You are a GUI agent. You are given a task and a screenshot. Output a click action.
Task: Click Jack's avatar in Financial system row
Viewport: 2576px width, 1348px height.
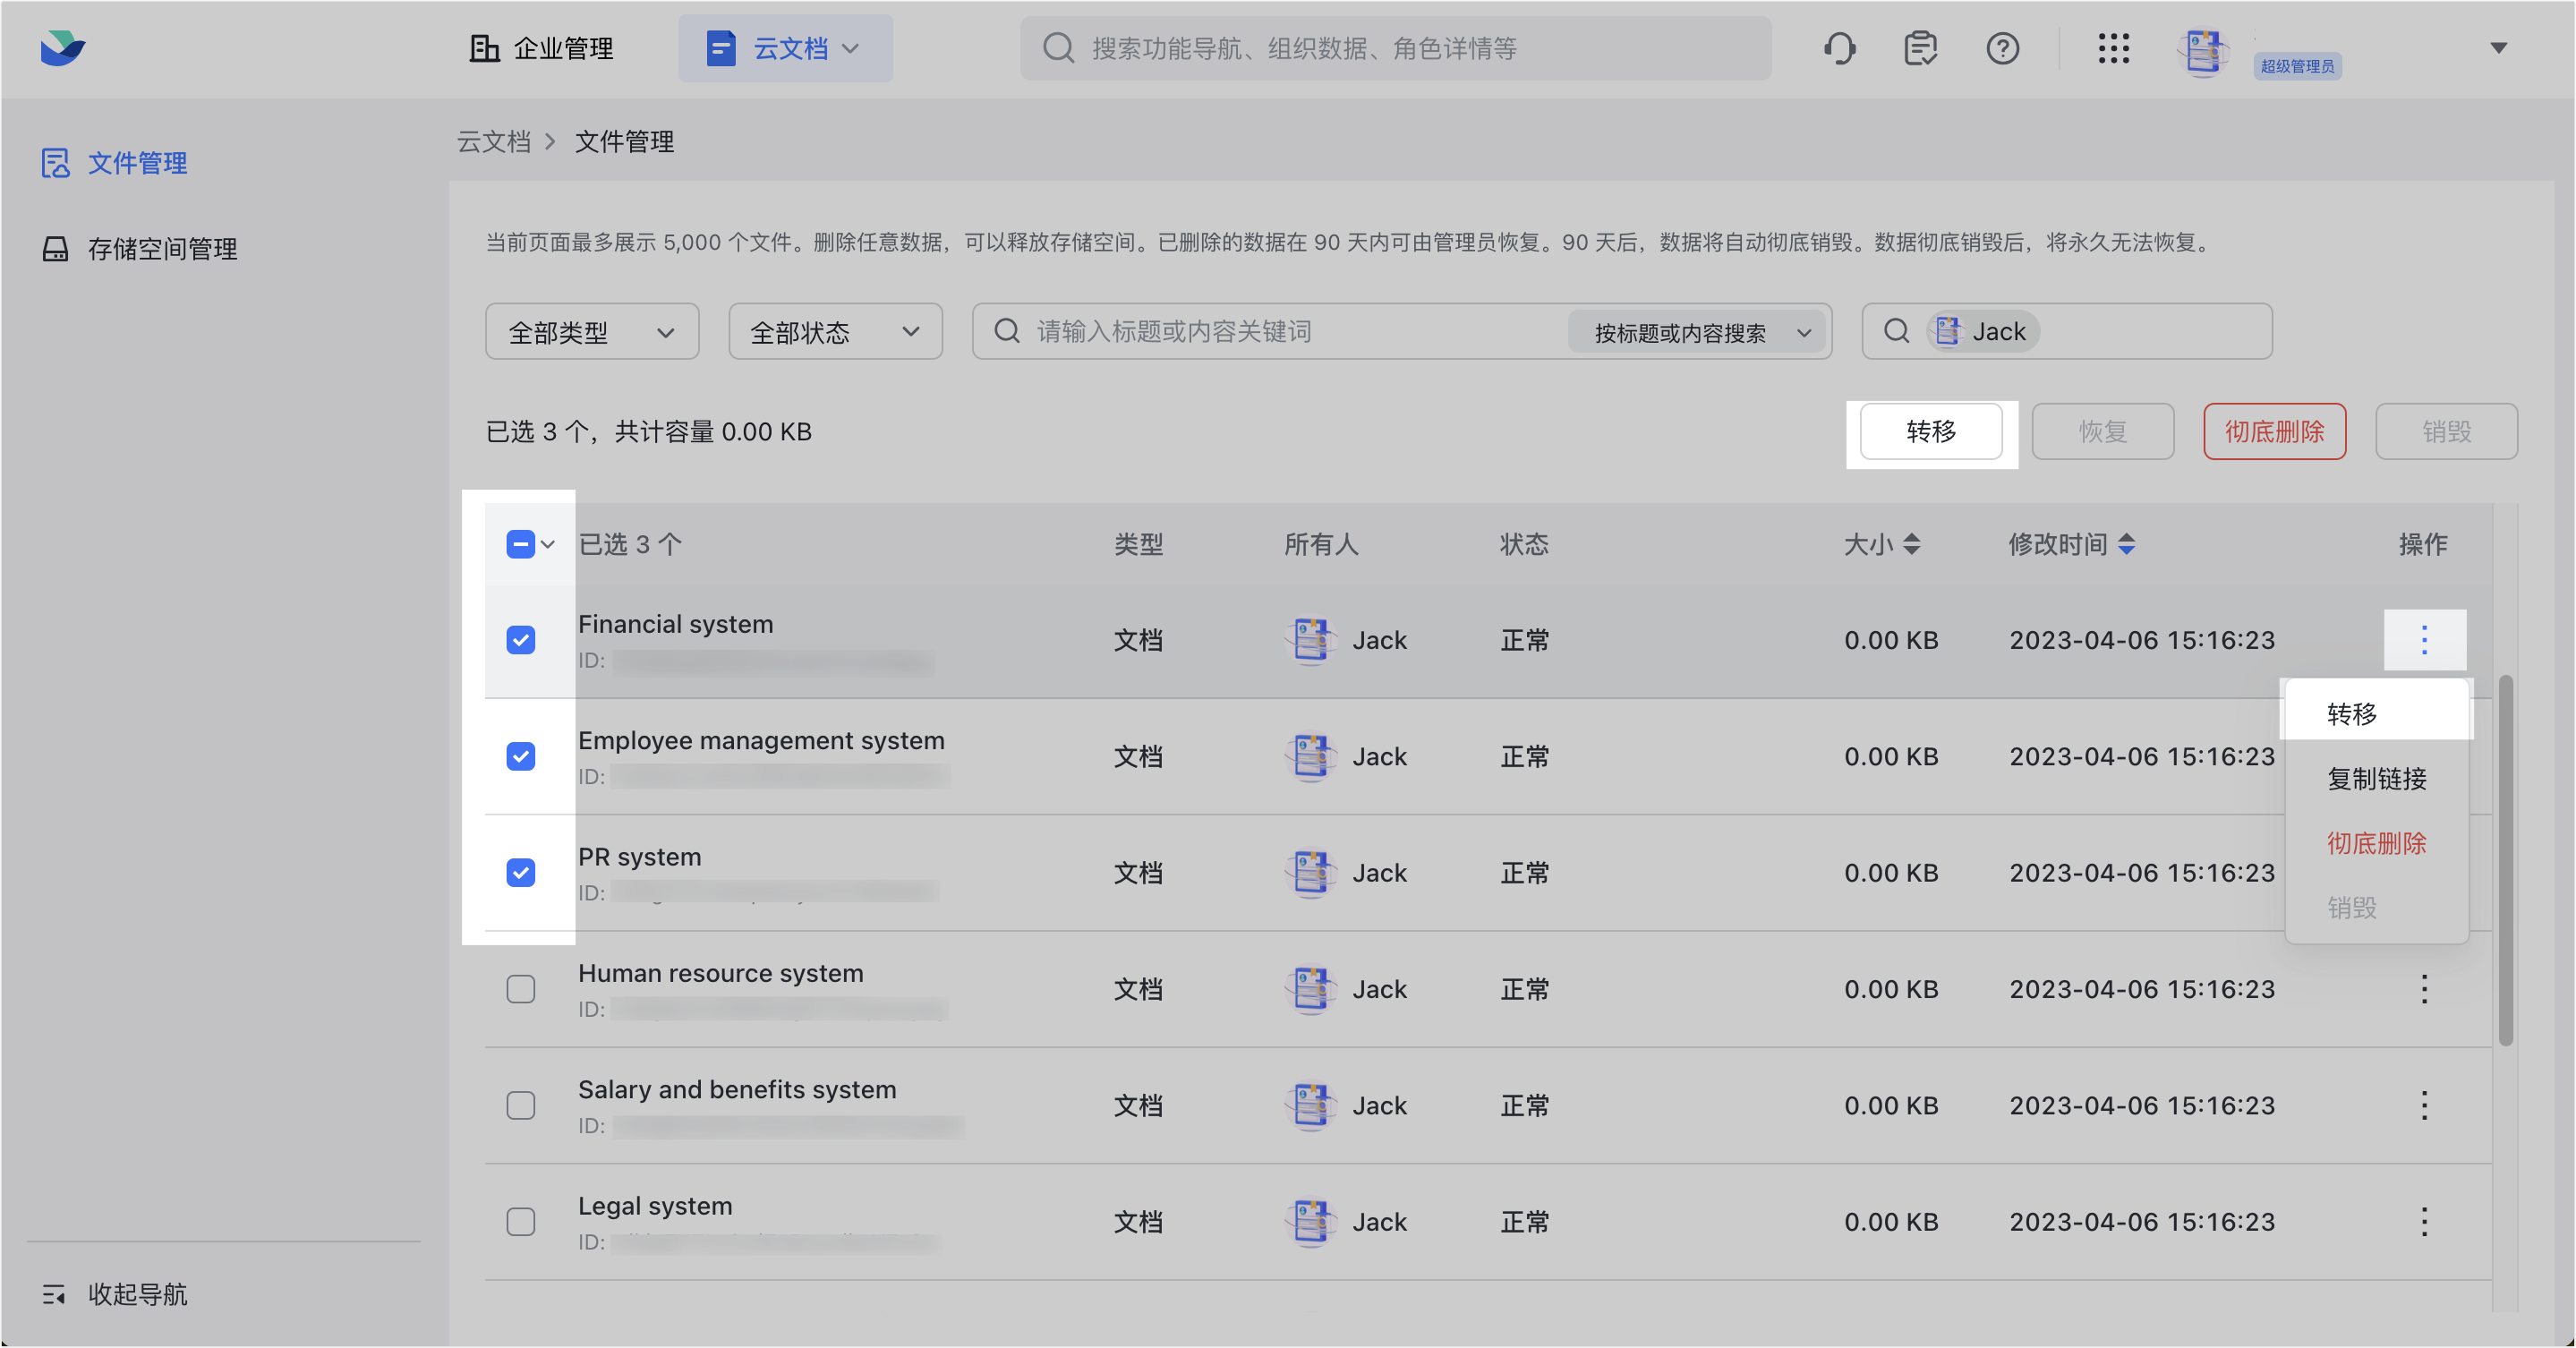pyautogui.click(x=1310, y=640)
